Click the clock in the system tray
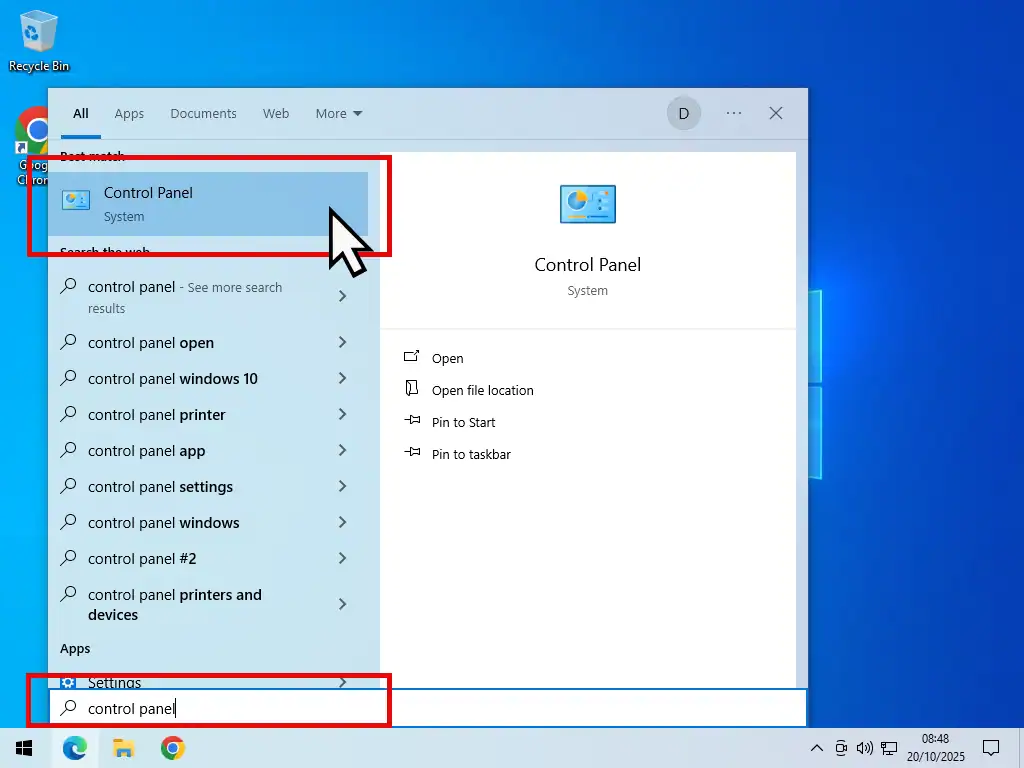 coord(935,747)
